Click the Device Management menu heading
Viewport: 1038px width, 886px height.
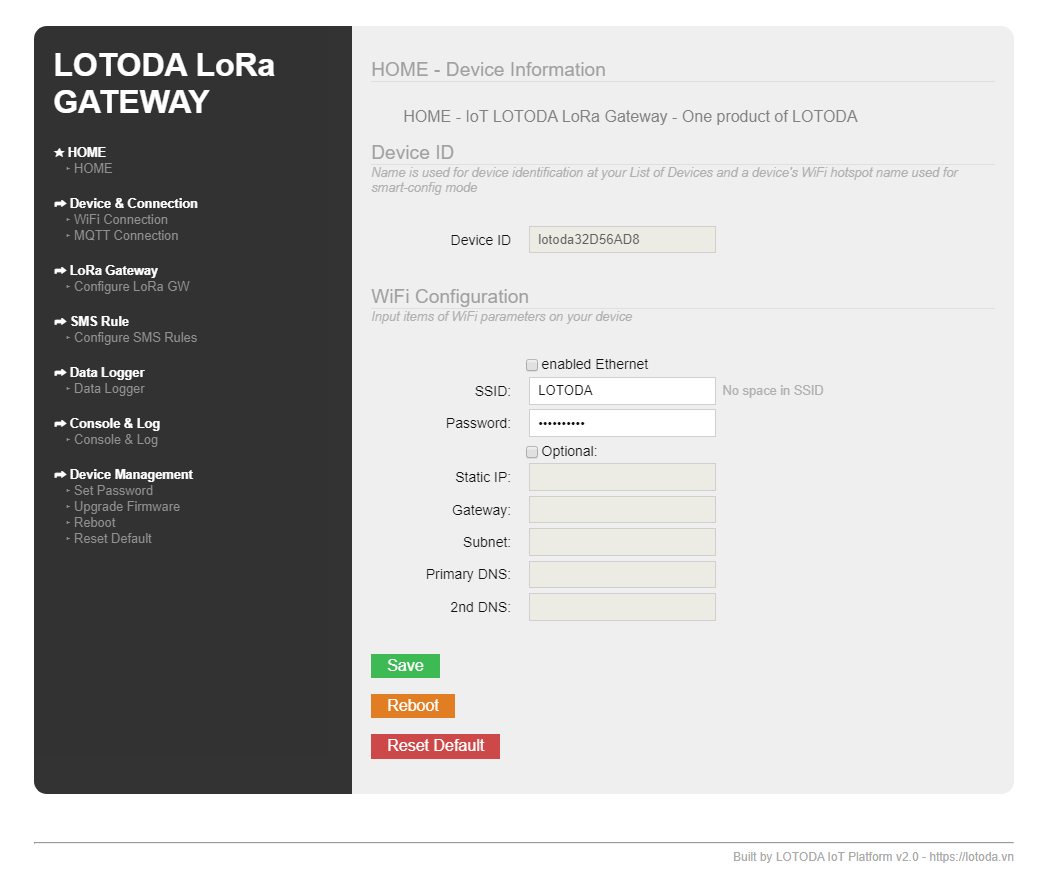coord(131,475)
